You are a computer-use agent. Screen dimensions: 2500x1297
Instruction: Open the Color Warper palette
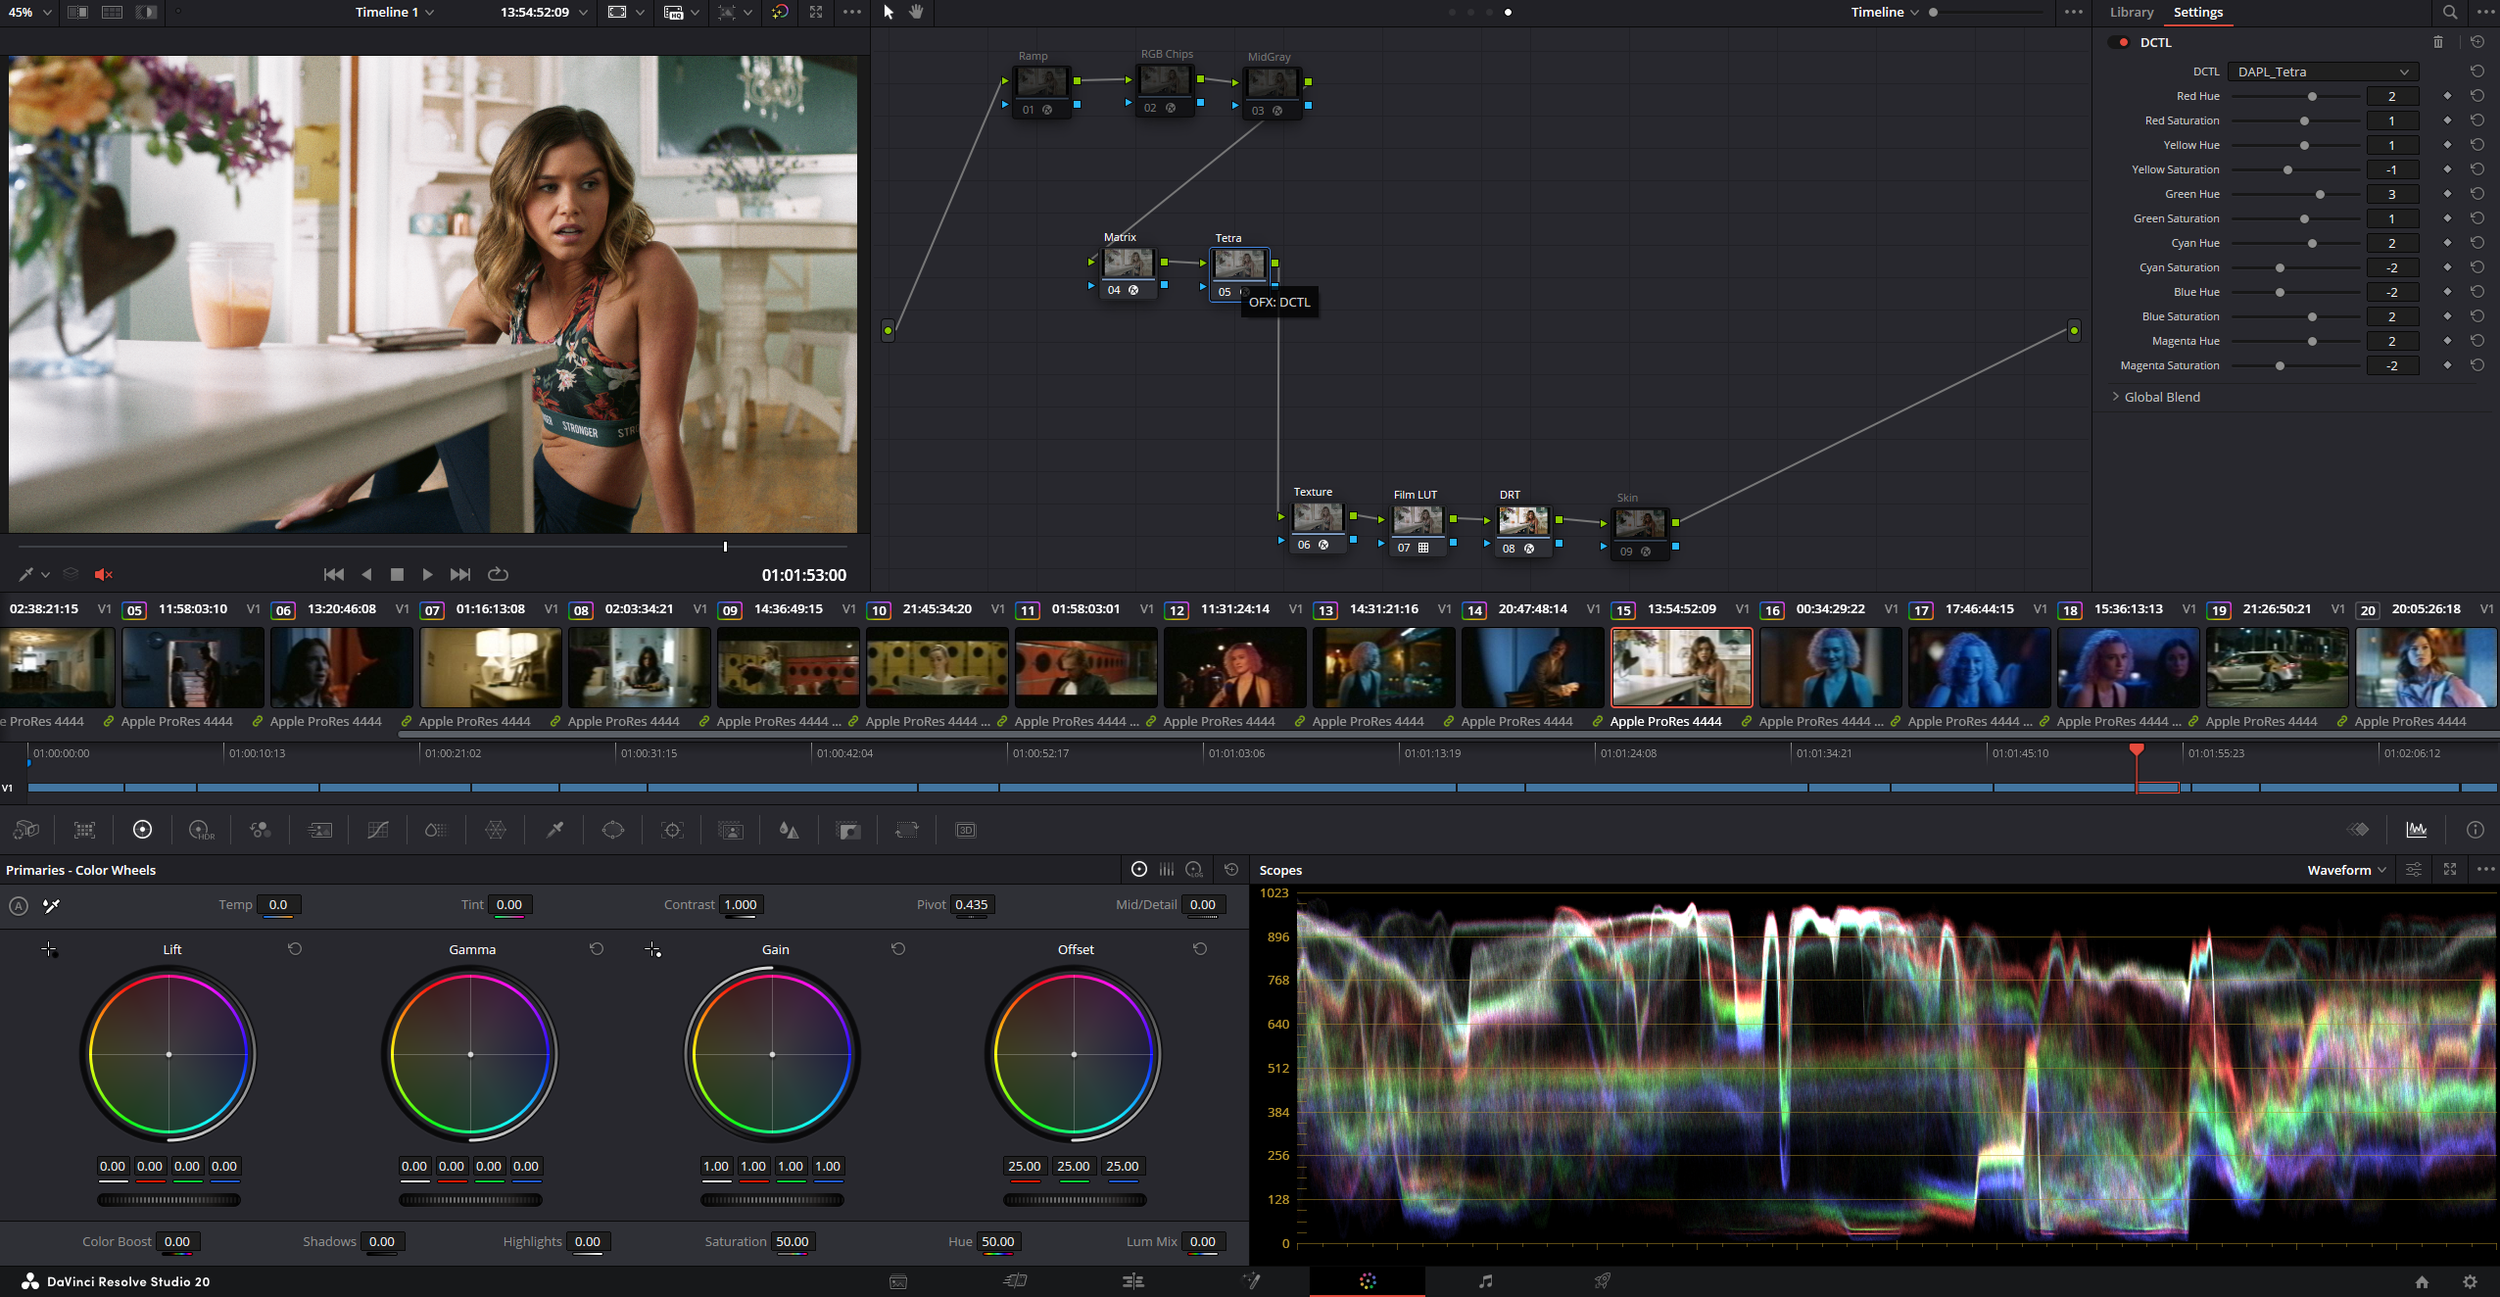pyautogui.click(x=495, y=830)
